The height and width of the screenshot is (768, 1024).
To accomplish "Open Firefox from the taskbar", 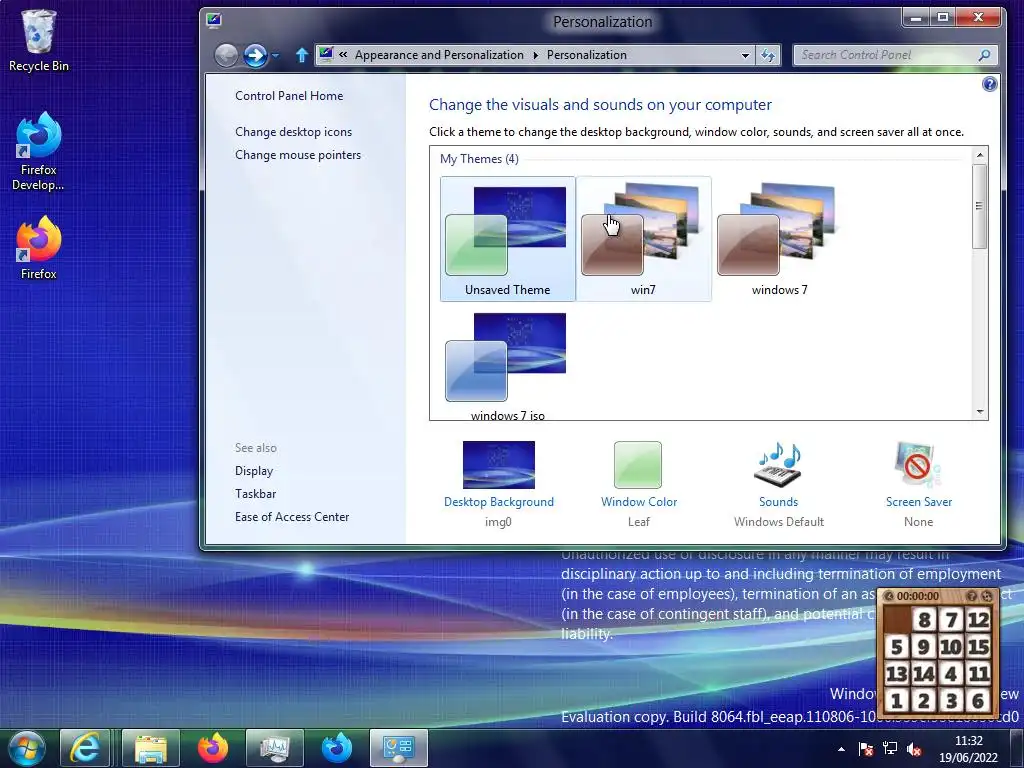I will [212, 748].
